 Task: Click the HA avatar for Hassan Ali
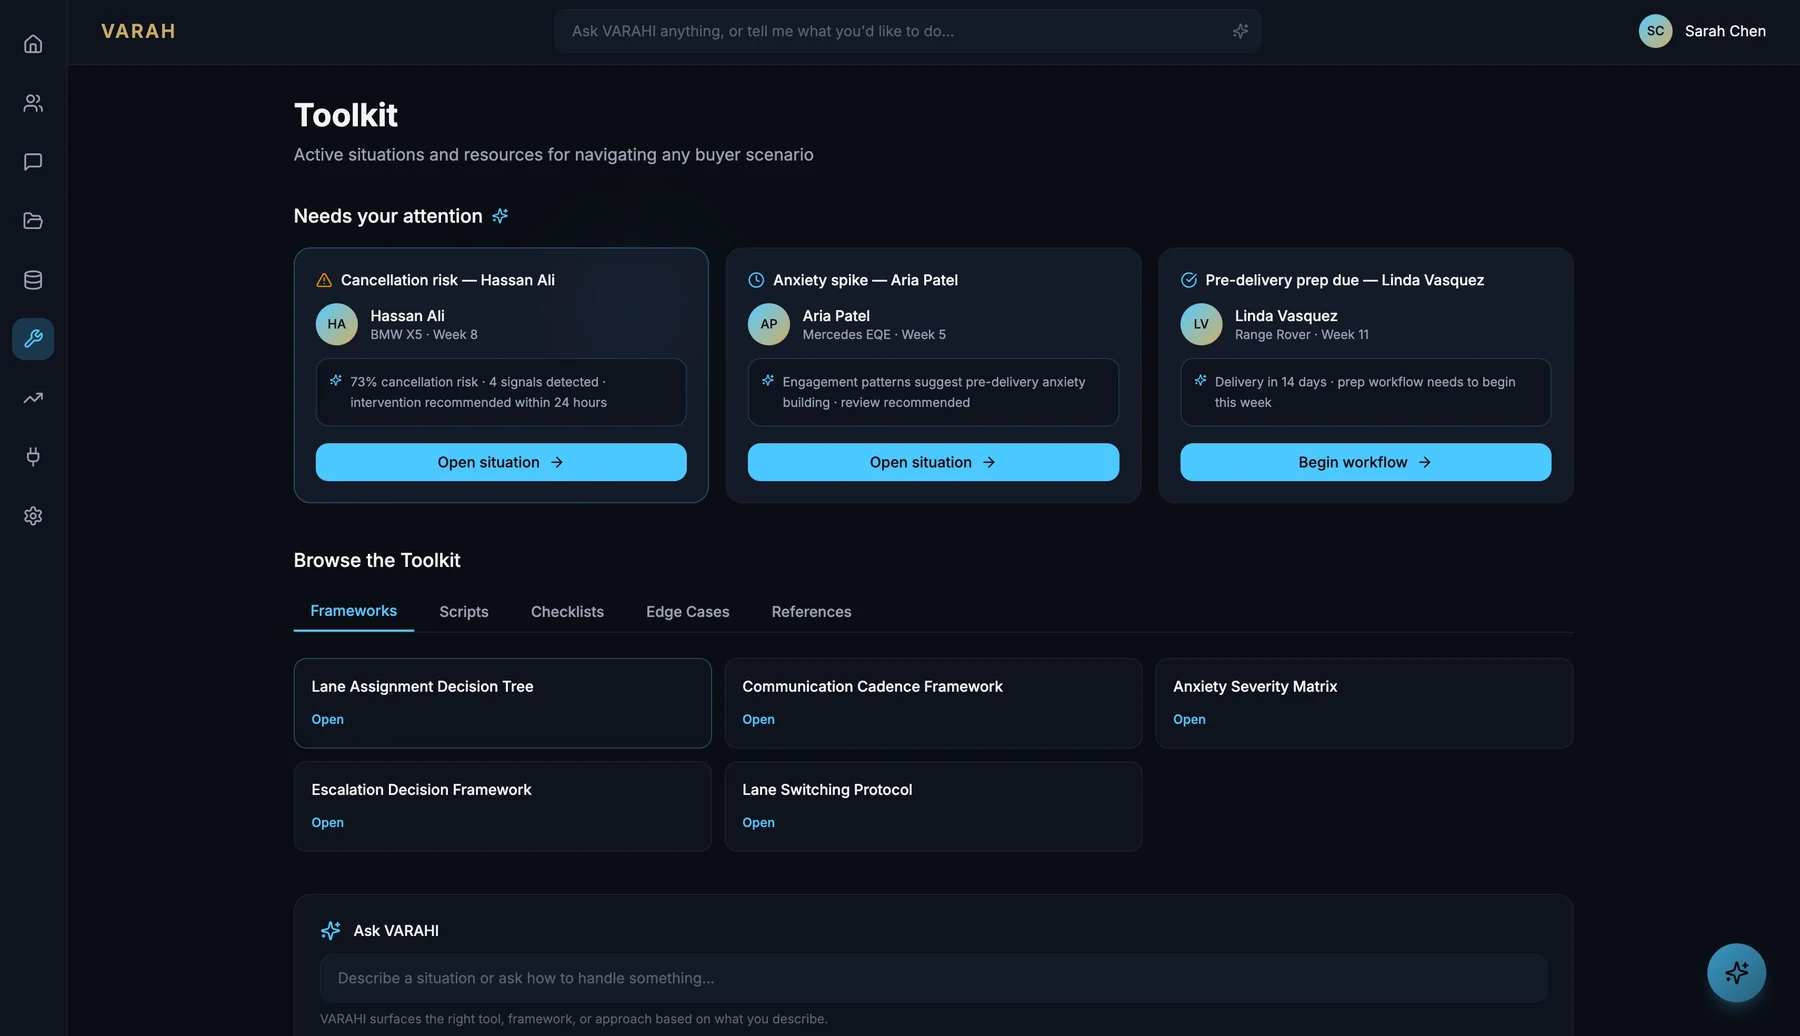[337, 324]
